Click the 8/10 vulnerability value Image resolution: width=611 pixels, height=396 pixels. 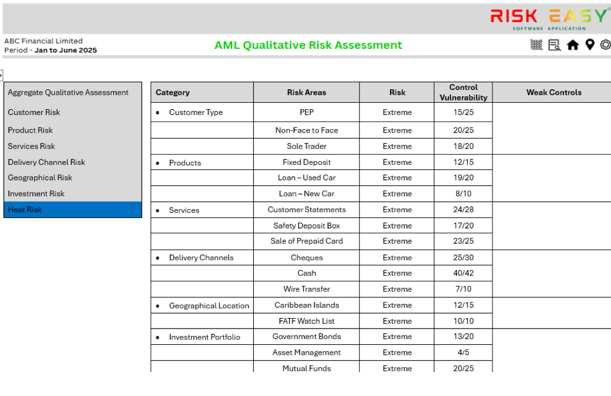(463, 194)
